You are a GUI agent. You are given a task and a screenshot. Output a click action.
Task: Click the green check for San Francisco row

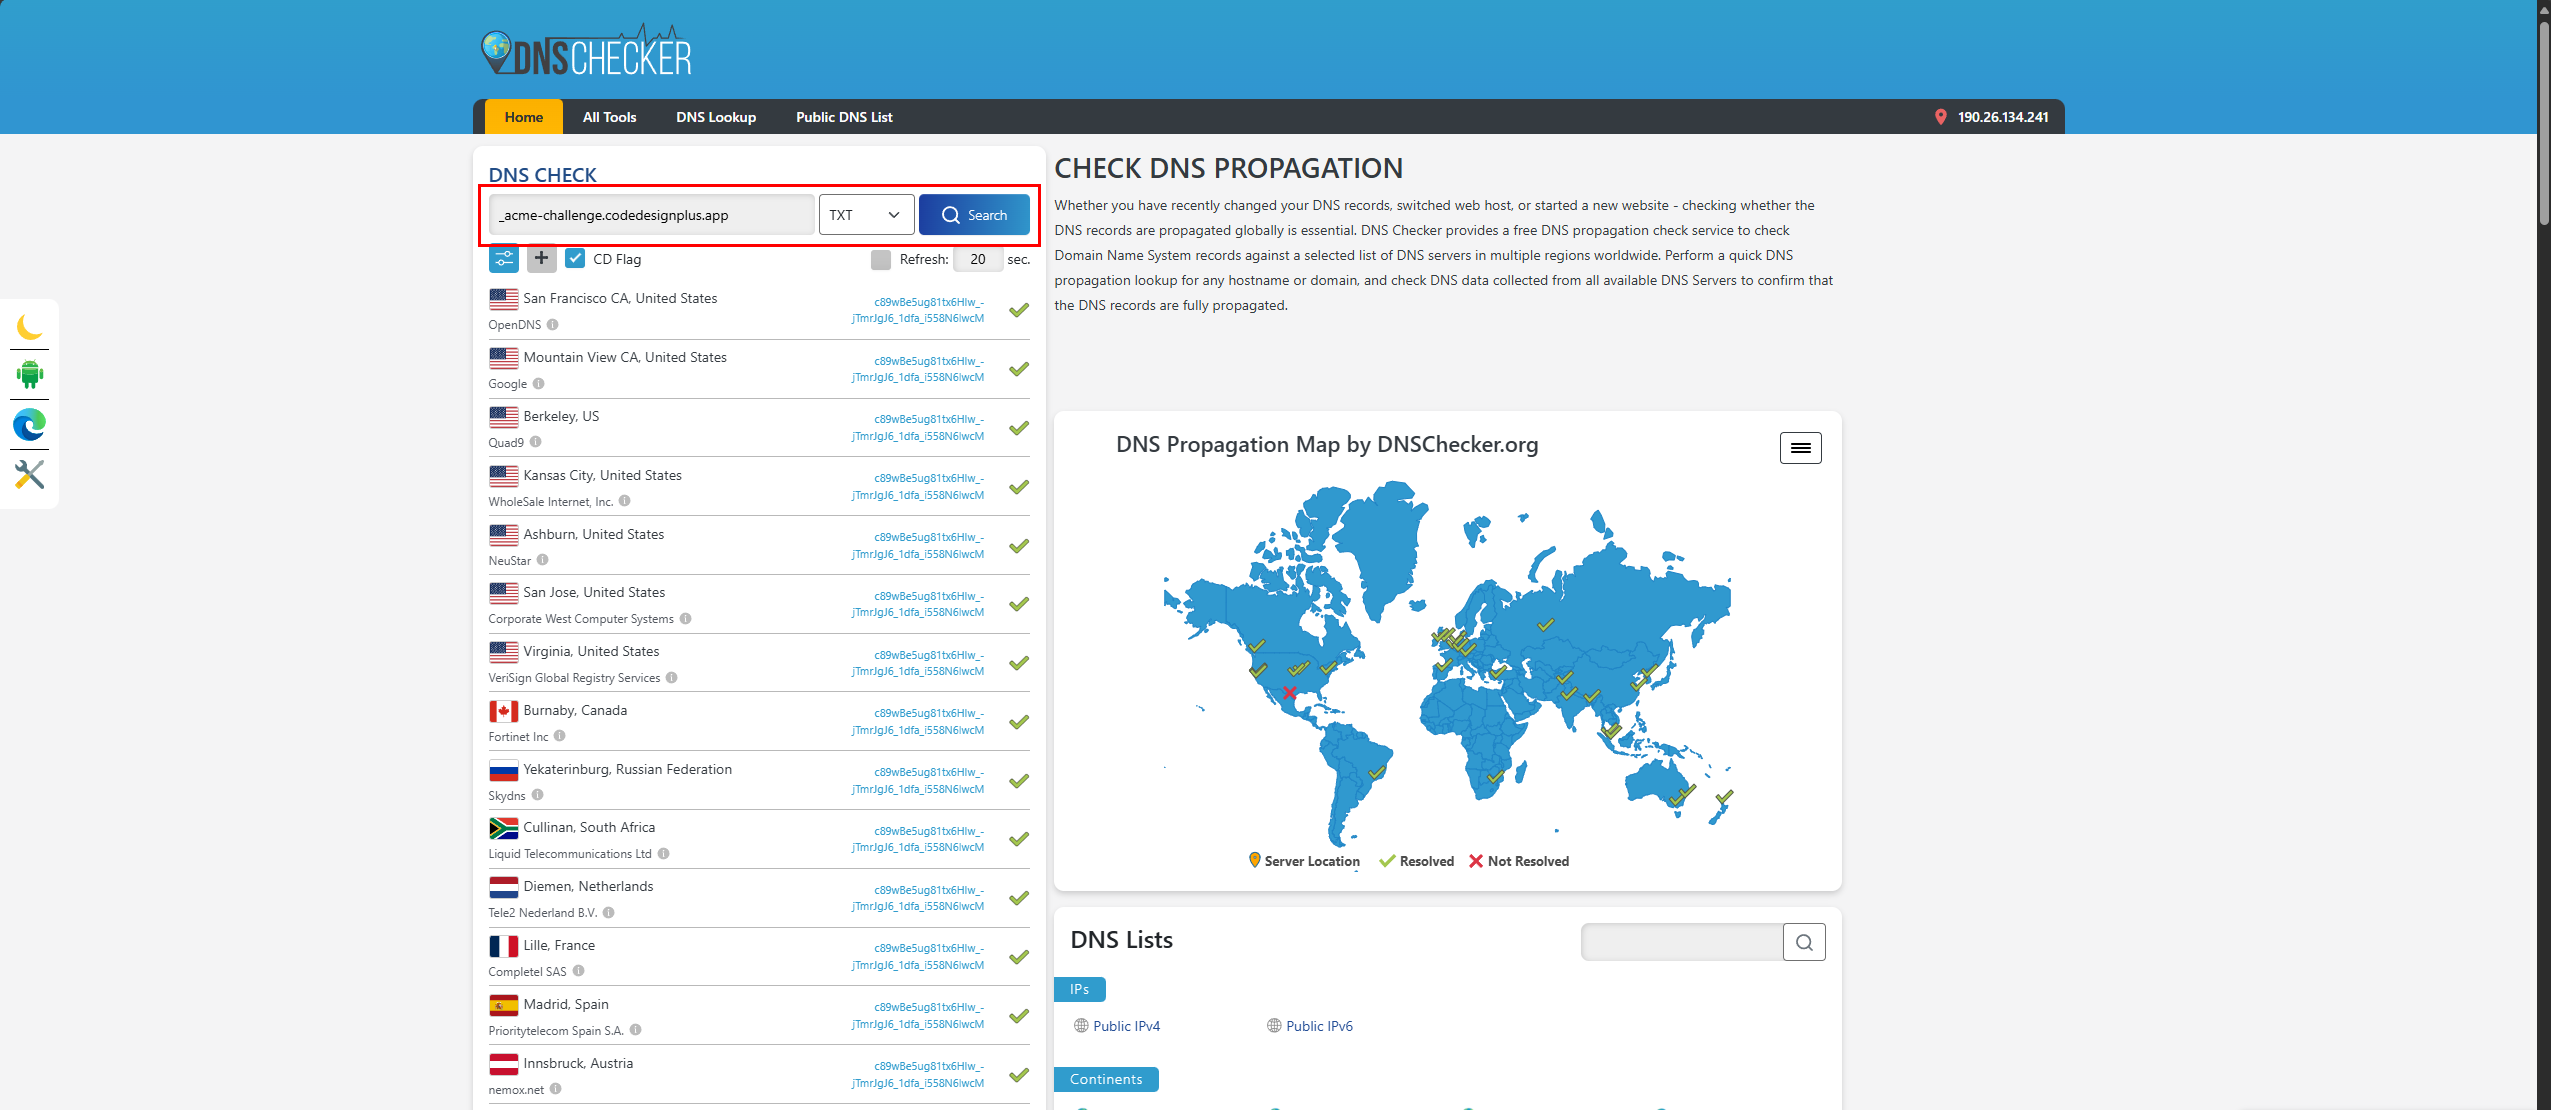(1018, 310)
